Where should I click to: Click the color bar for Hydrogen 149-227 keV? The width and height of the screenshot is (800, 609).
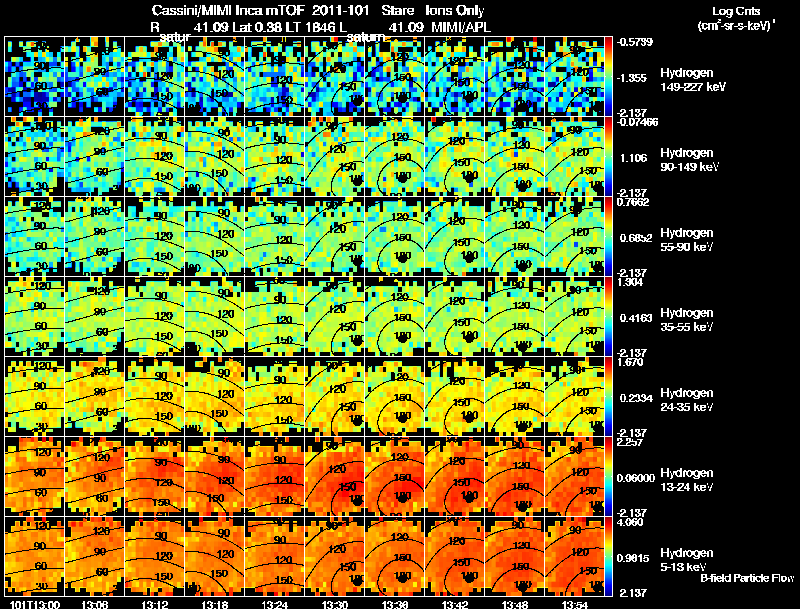pyautogui.click(x=608, y=76)
